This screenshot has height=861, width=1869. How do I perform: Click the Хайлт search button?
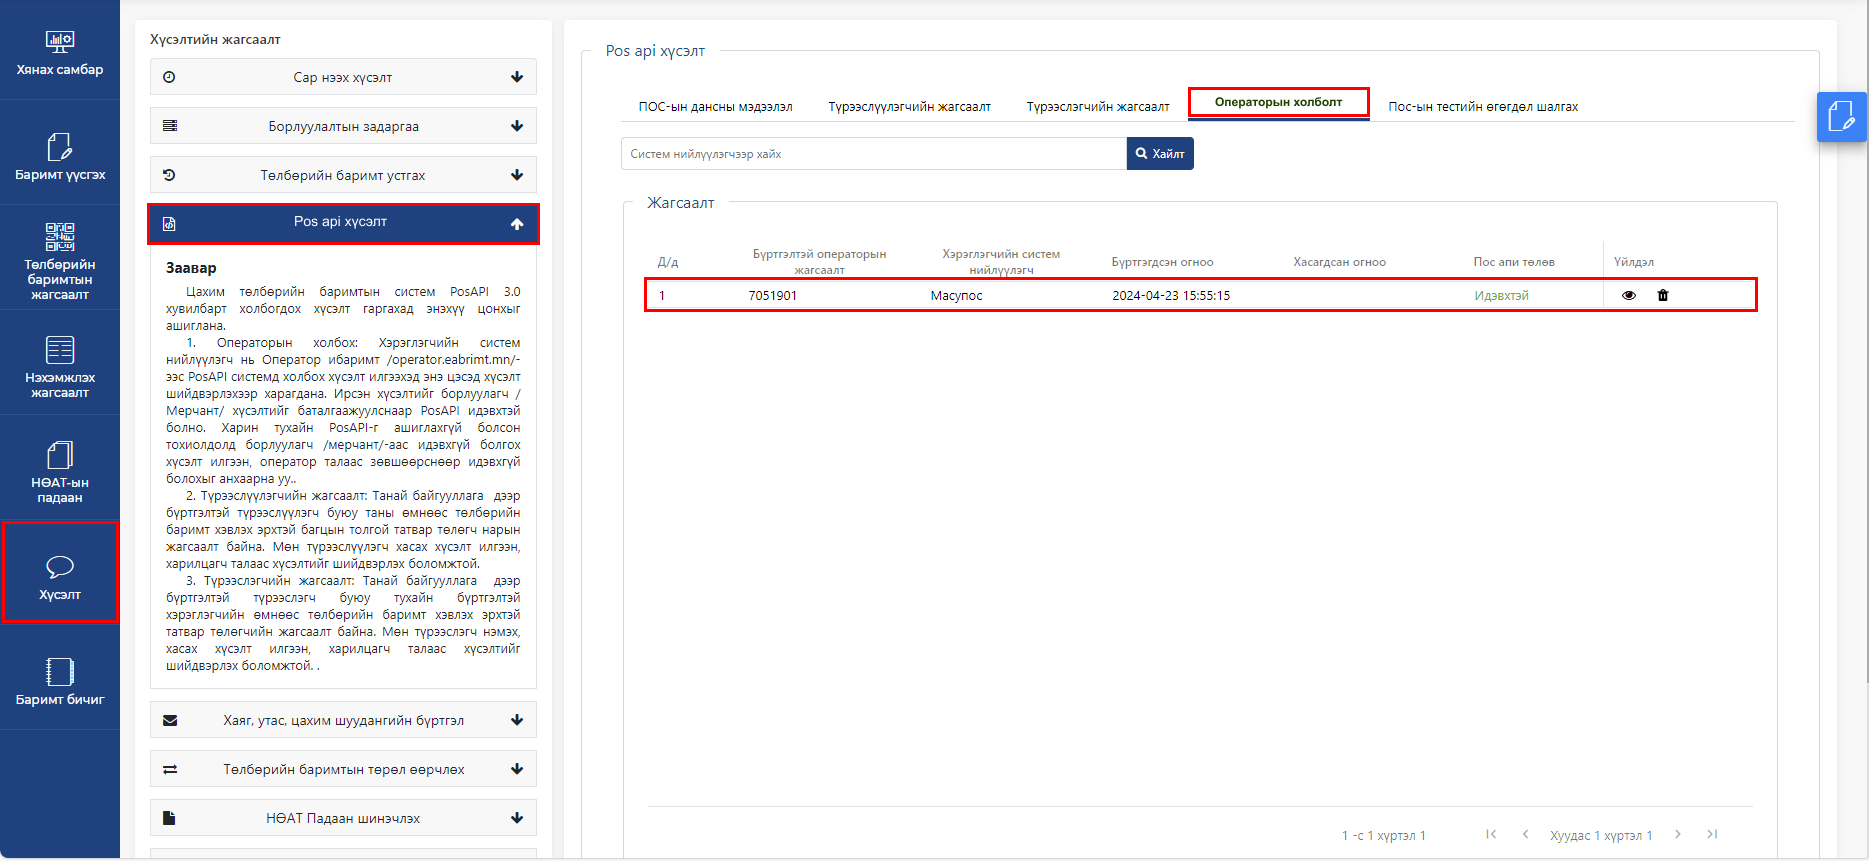(x=1160, y=154)
